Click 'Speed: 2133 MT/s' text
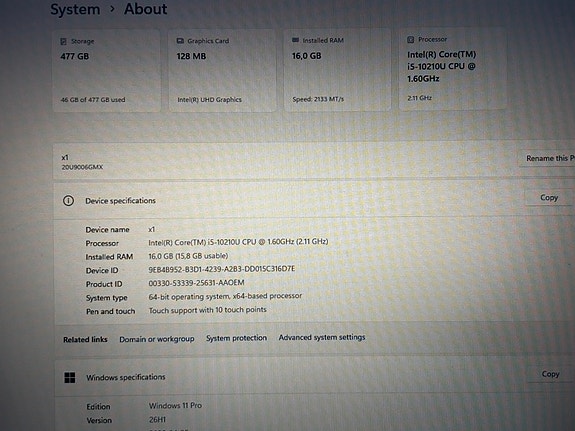 click(x=318, y=99)
